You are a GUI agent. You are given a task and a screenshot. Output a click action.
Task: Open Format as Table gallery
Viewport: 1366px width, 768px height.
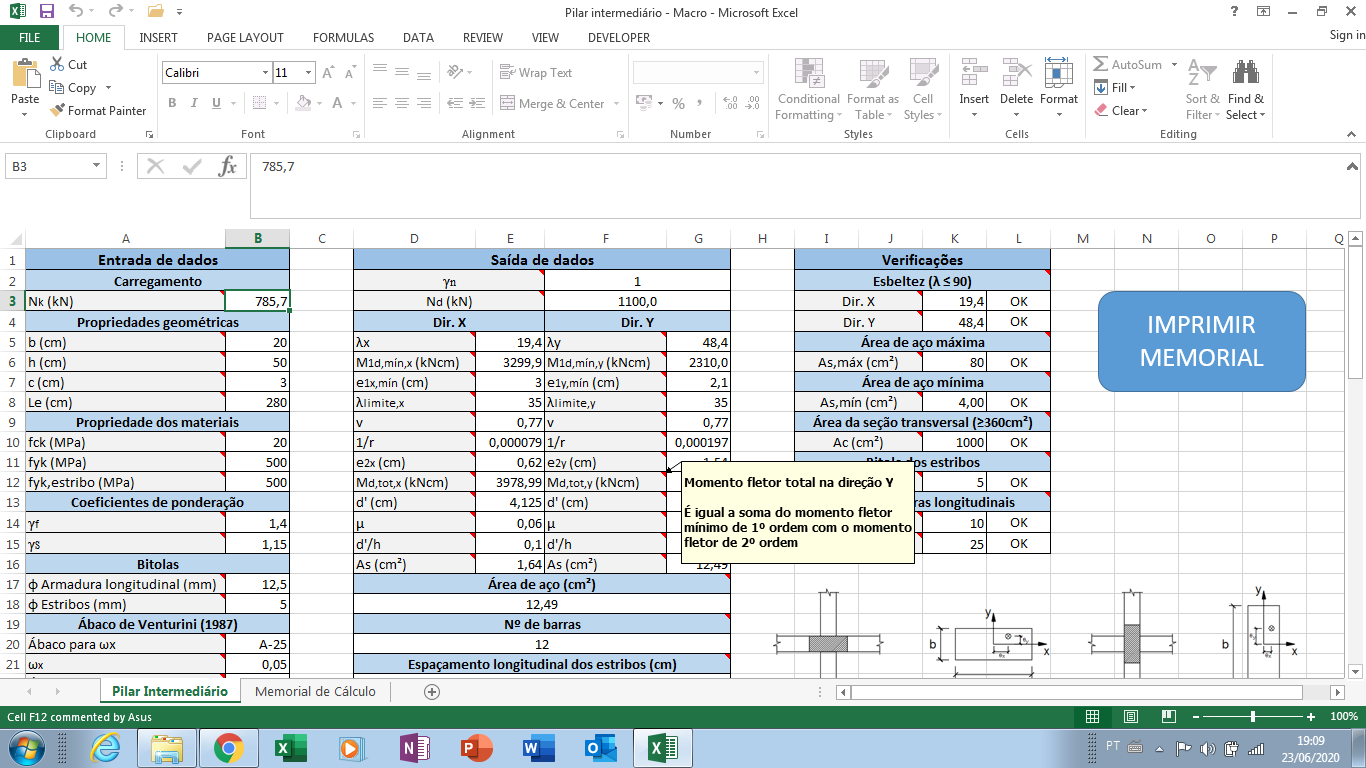(x=872, y=88)
